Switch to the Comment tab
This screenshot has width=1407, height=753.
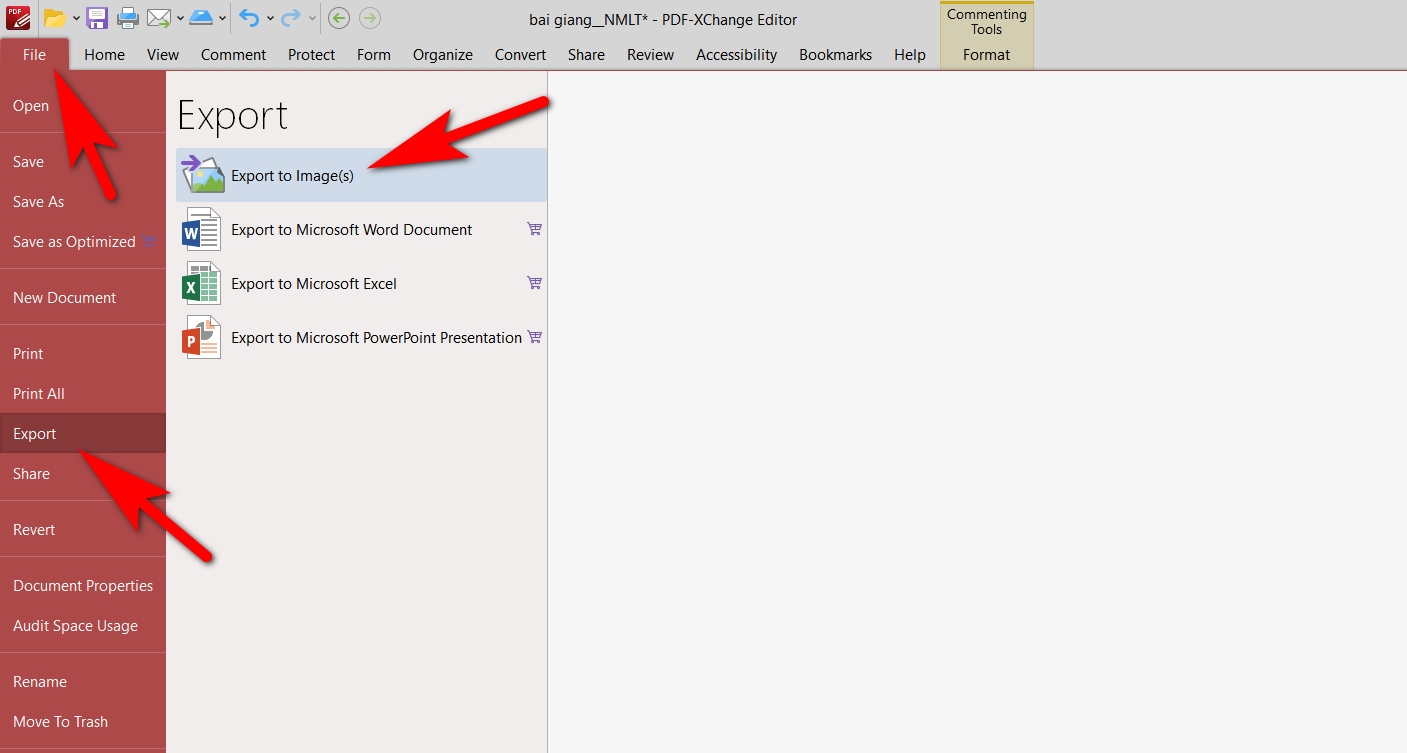233,55
